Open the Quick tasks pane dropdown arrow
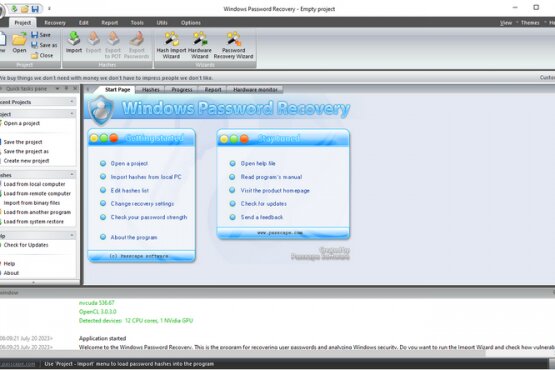This screenshot has width=555, height=370. 57,89
